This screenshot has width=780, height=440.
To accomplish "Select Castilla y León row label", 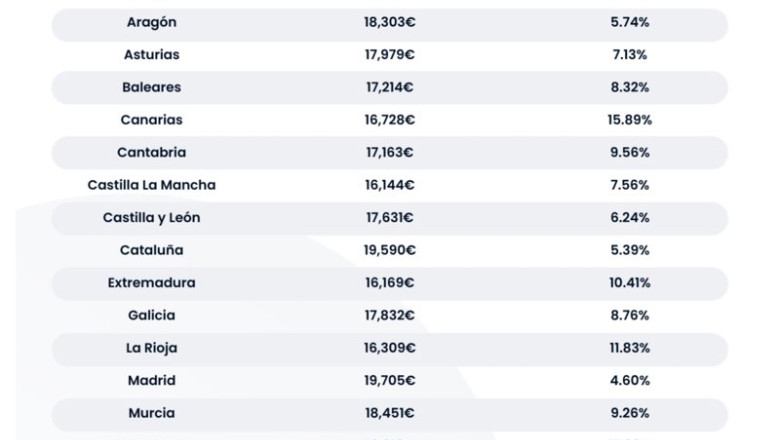I will pyautogui.click(x=152, y=218).
